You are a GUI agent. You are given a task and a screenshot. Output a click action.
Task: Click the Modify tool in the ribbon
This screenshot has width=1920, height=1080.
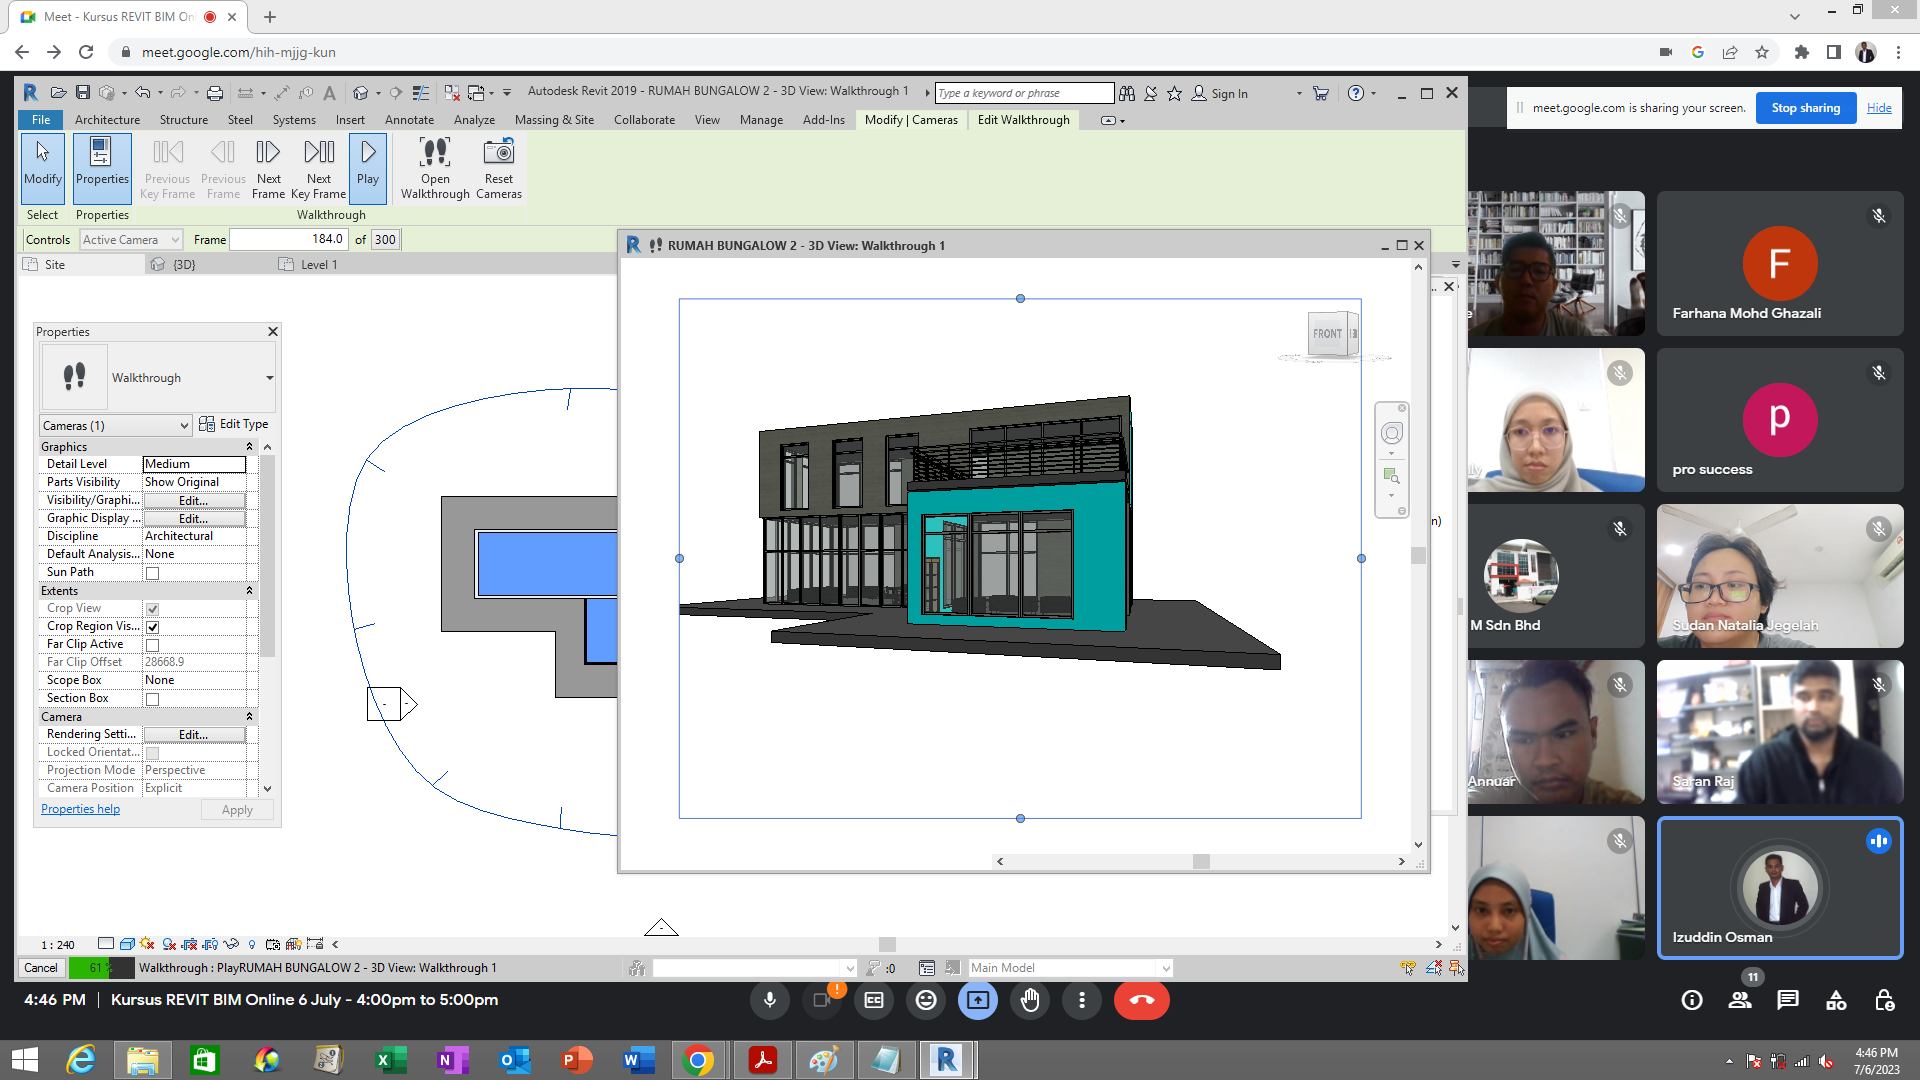point(42,167)
